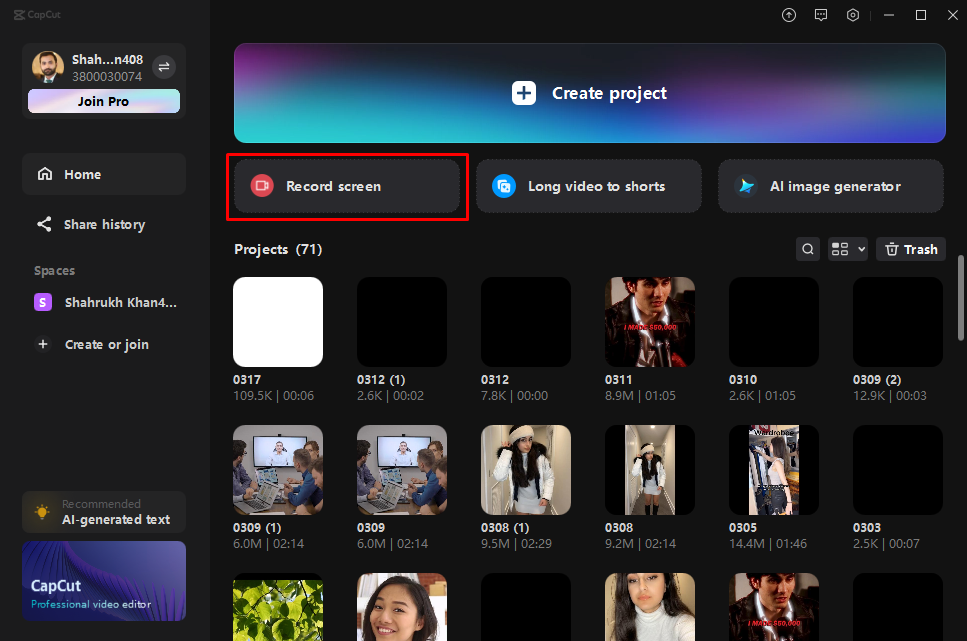Maximize the CapCut window
The image size is (967, 641).
[x=921, y=15]
